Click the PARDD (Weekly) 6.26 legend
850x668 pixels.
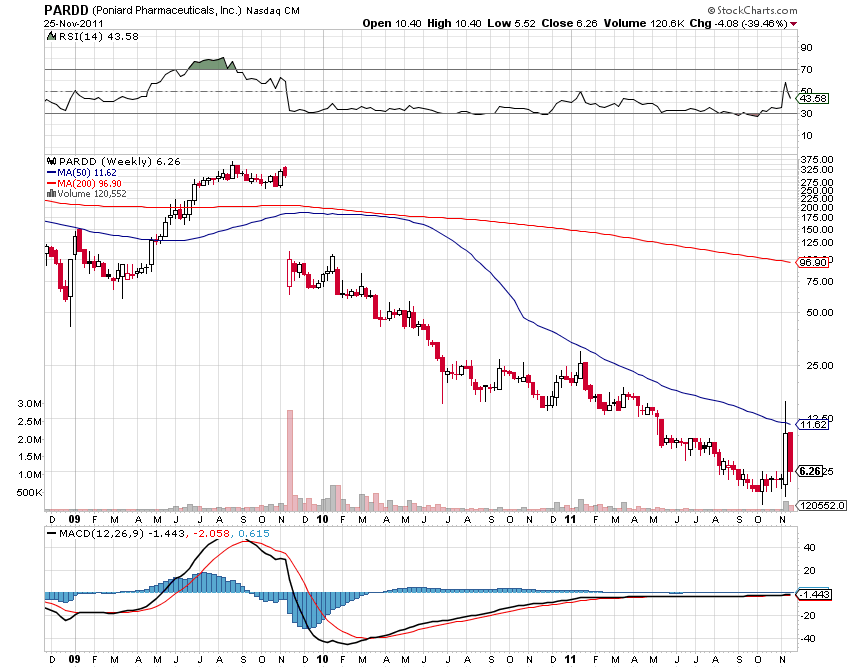coord(119,162)
